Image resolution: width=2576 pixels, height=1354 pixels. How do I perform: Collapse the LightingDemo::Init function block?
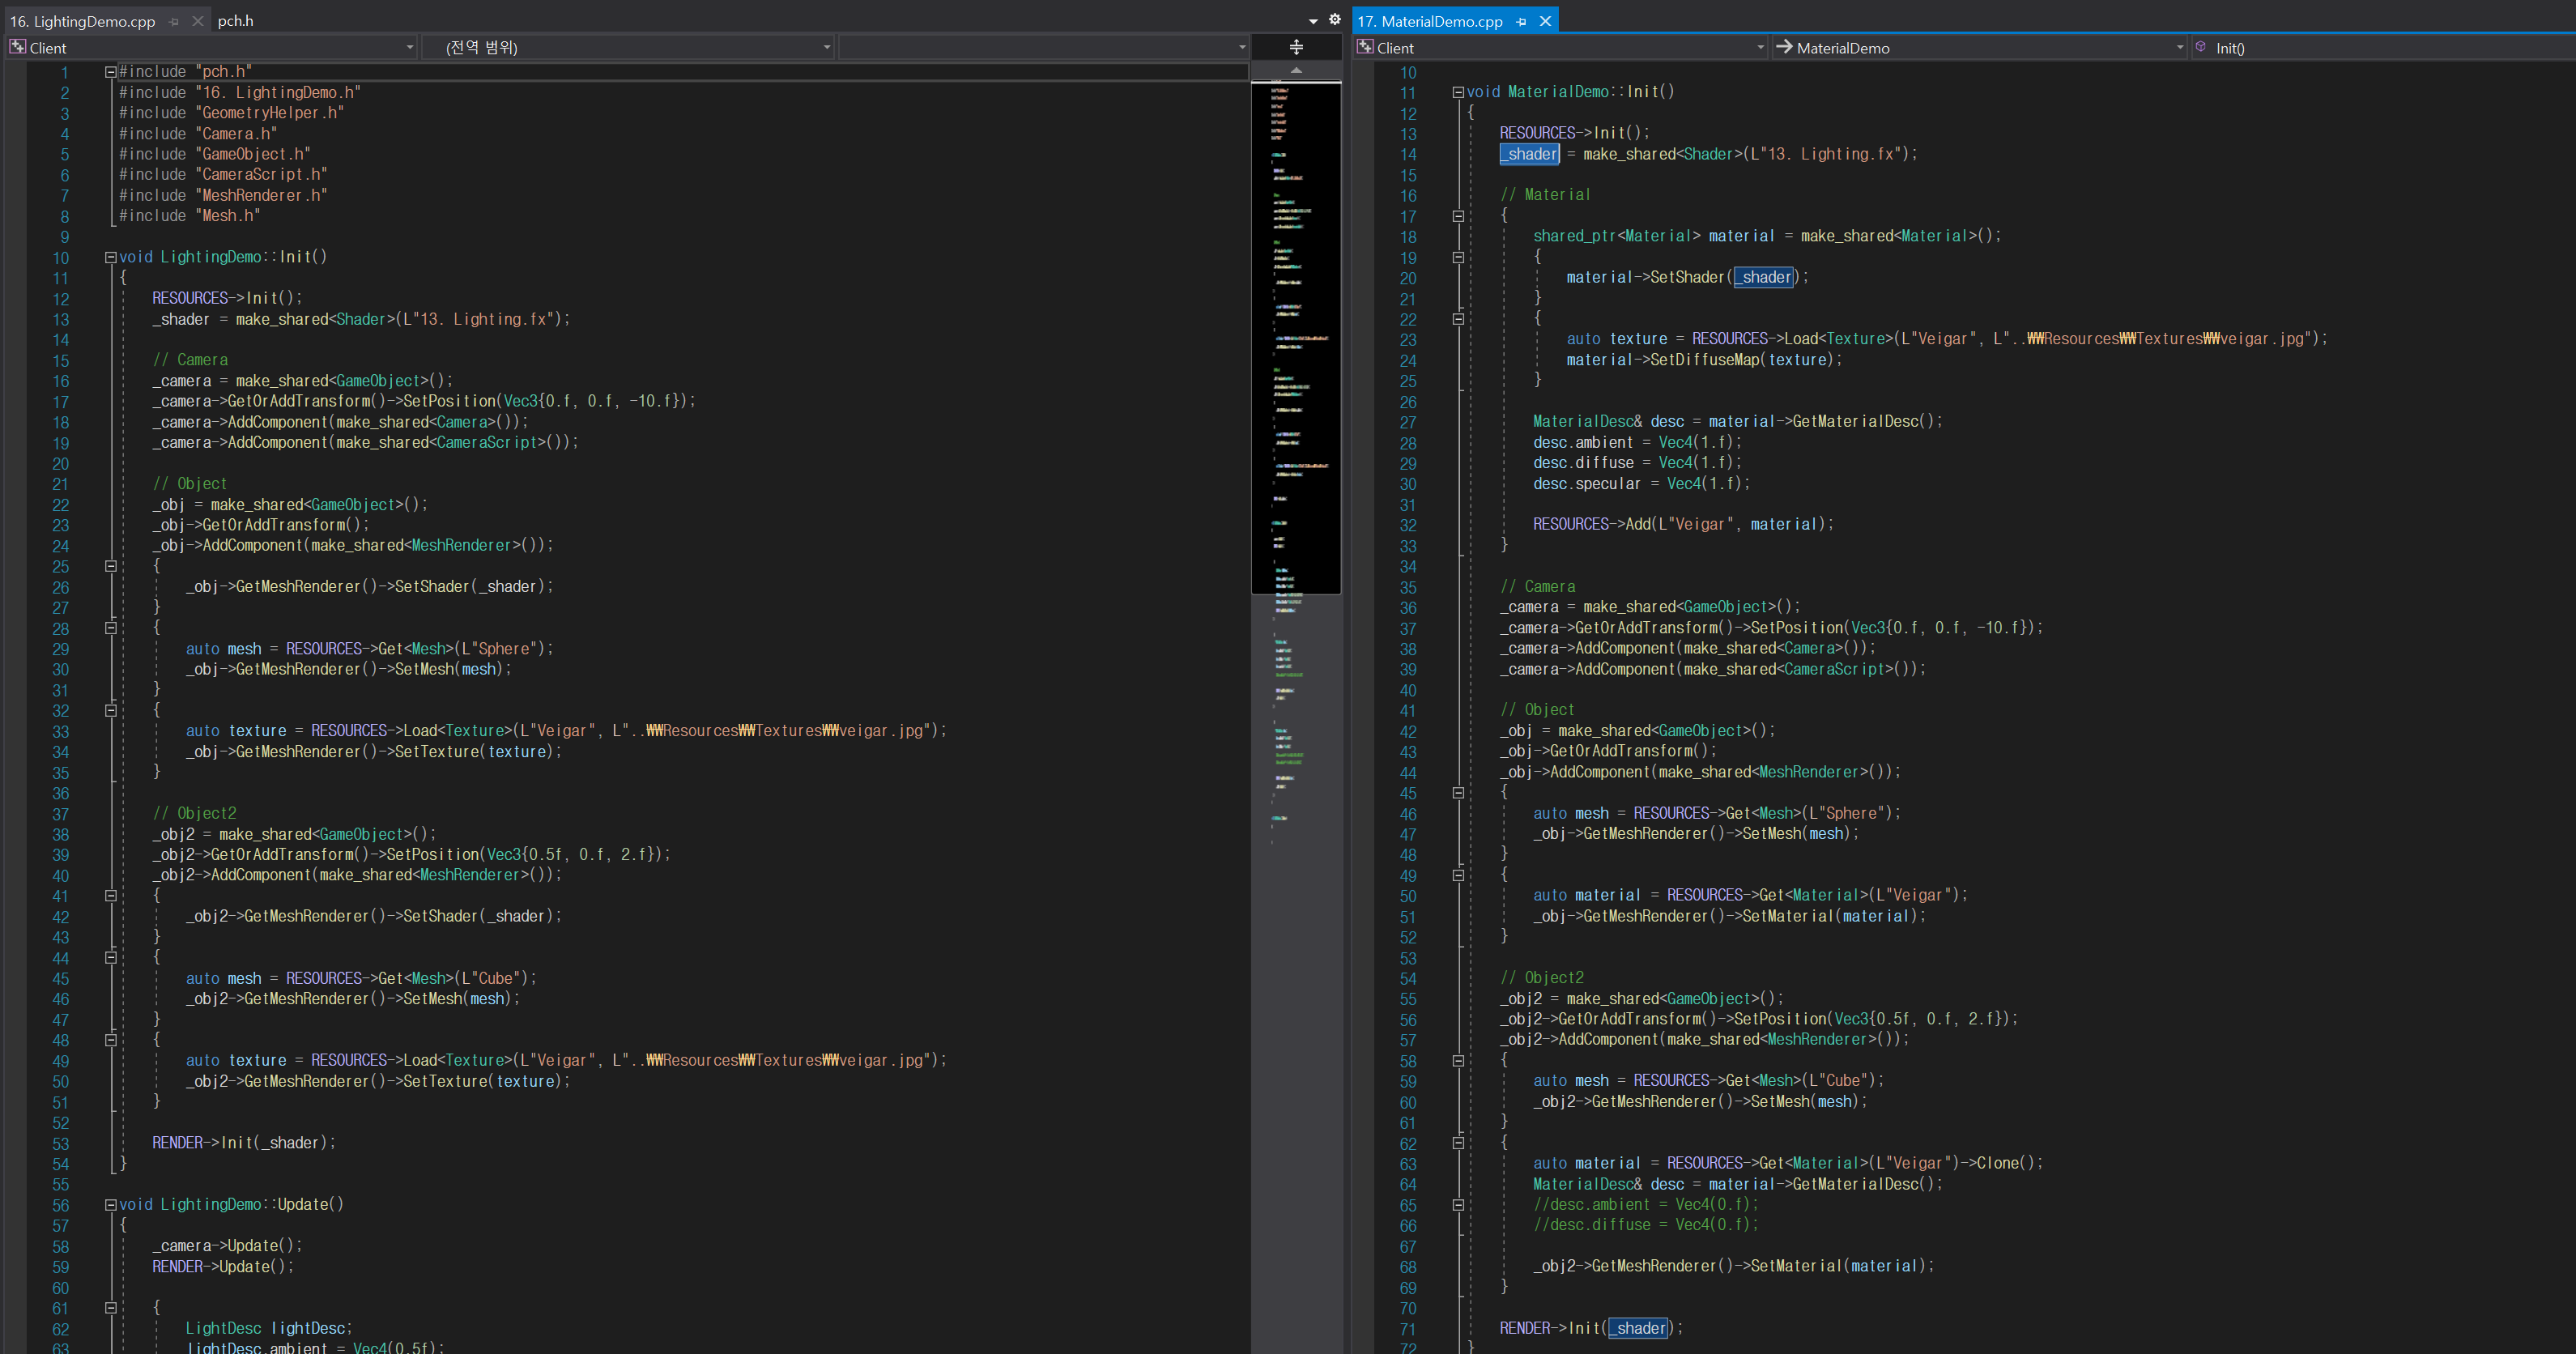tap(110, 257)
